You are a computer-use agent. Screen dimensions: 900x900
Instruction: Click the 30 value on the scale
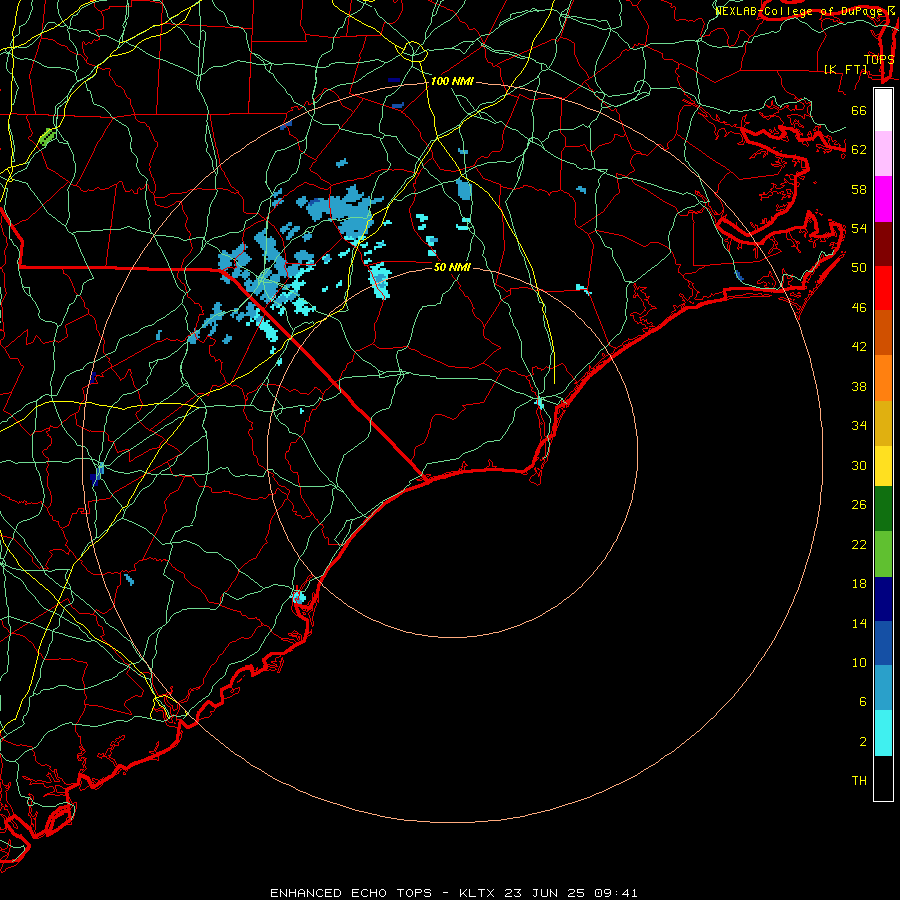point(859,465)
